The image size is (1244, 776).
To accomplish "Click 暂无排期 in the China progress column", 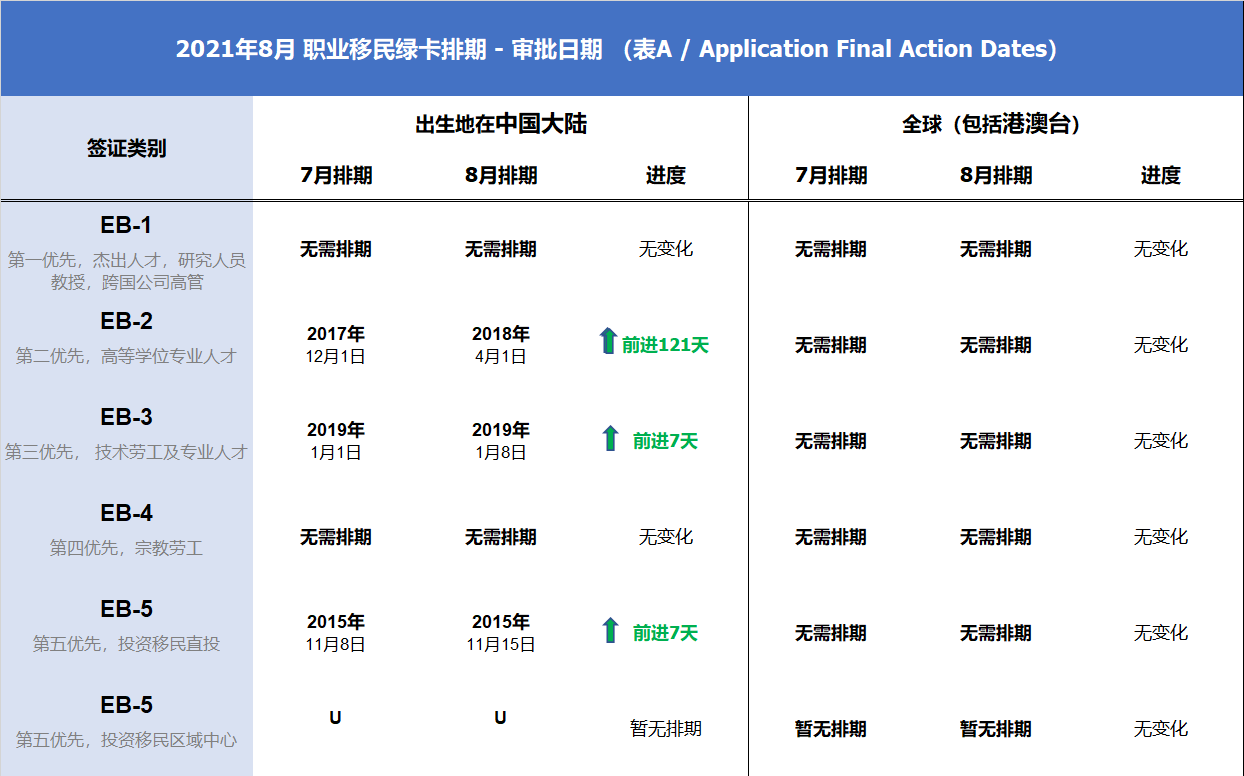I will (665, 729).
